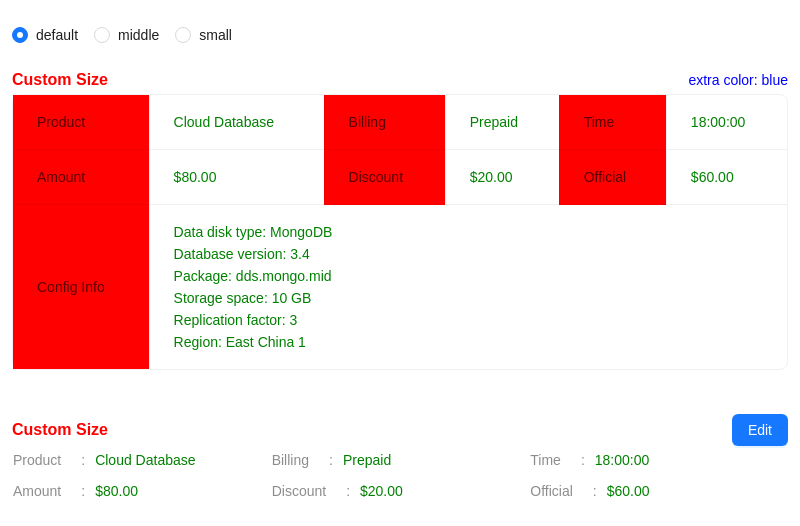Screen dimensions: 800x526
Task: Click gray 'Billing' label in borderless list
Action: (290, 460)
